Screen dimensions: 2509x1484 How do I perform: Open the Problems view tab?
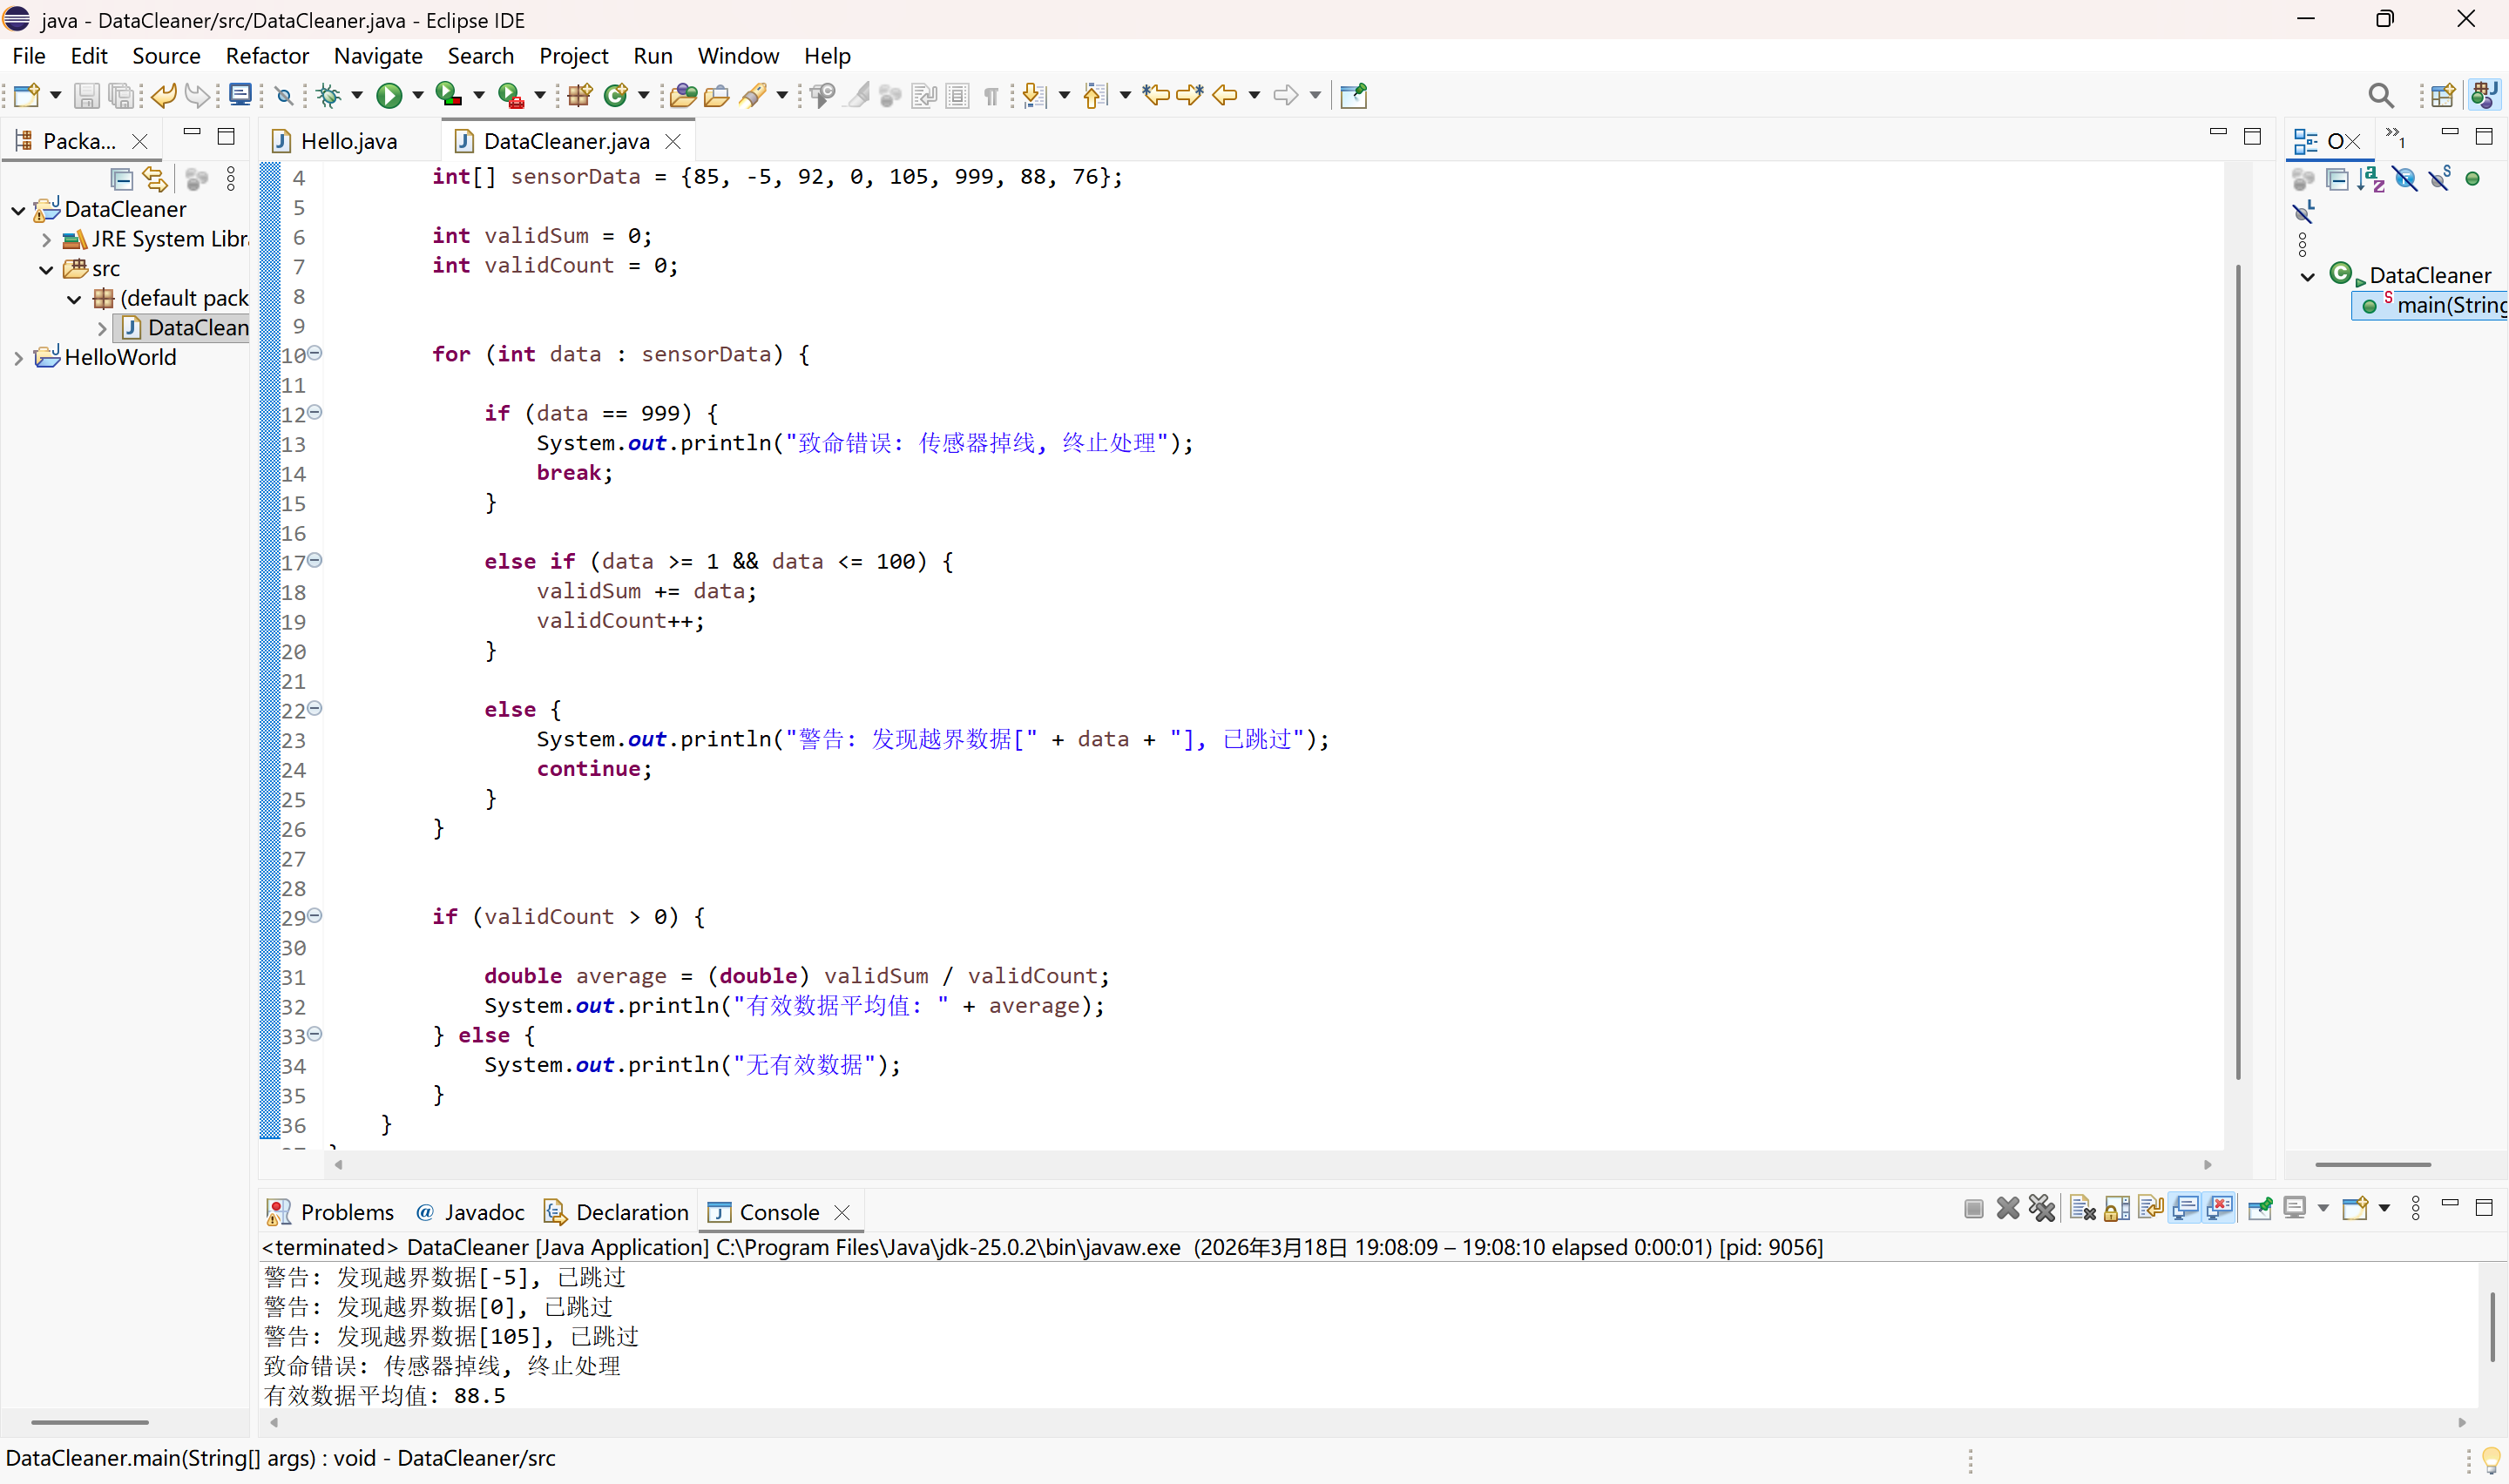coord(346,1212)
